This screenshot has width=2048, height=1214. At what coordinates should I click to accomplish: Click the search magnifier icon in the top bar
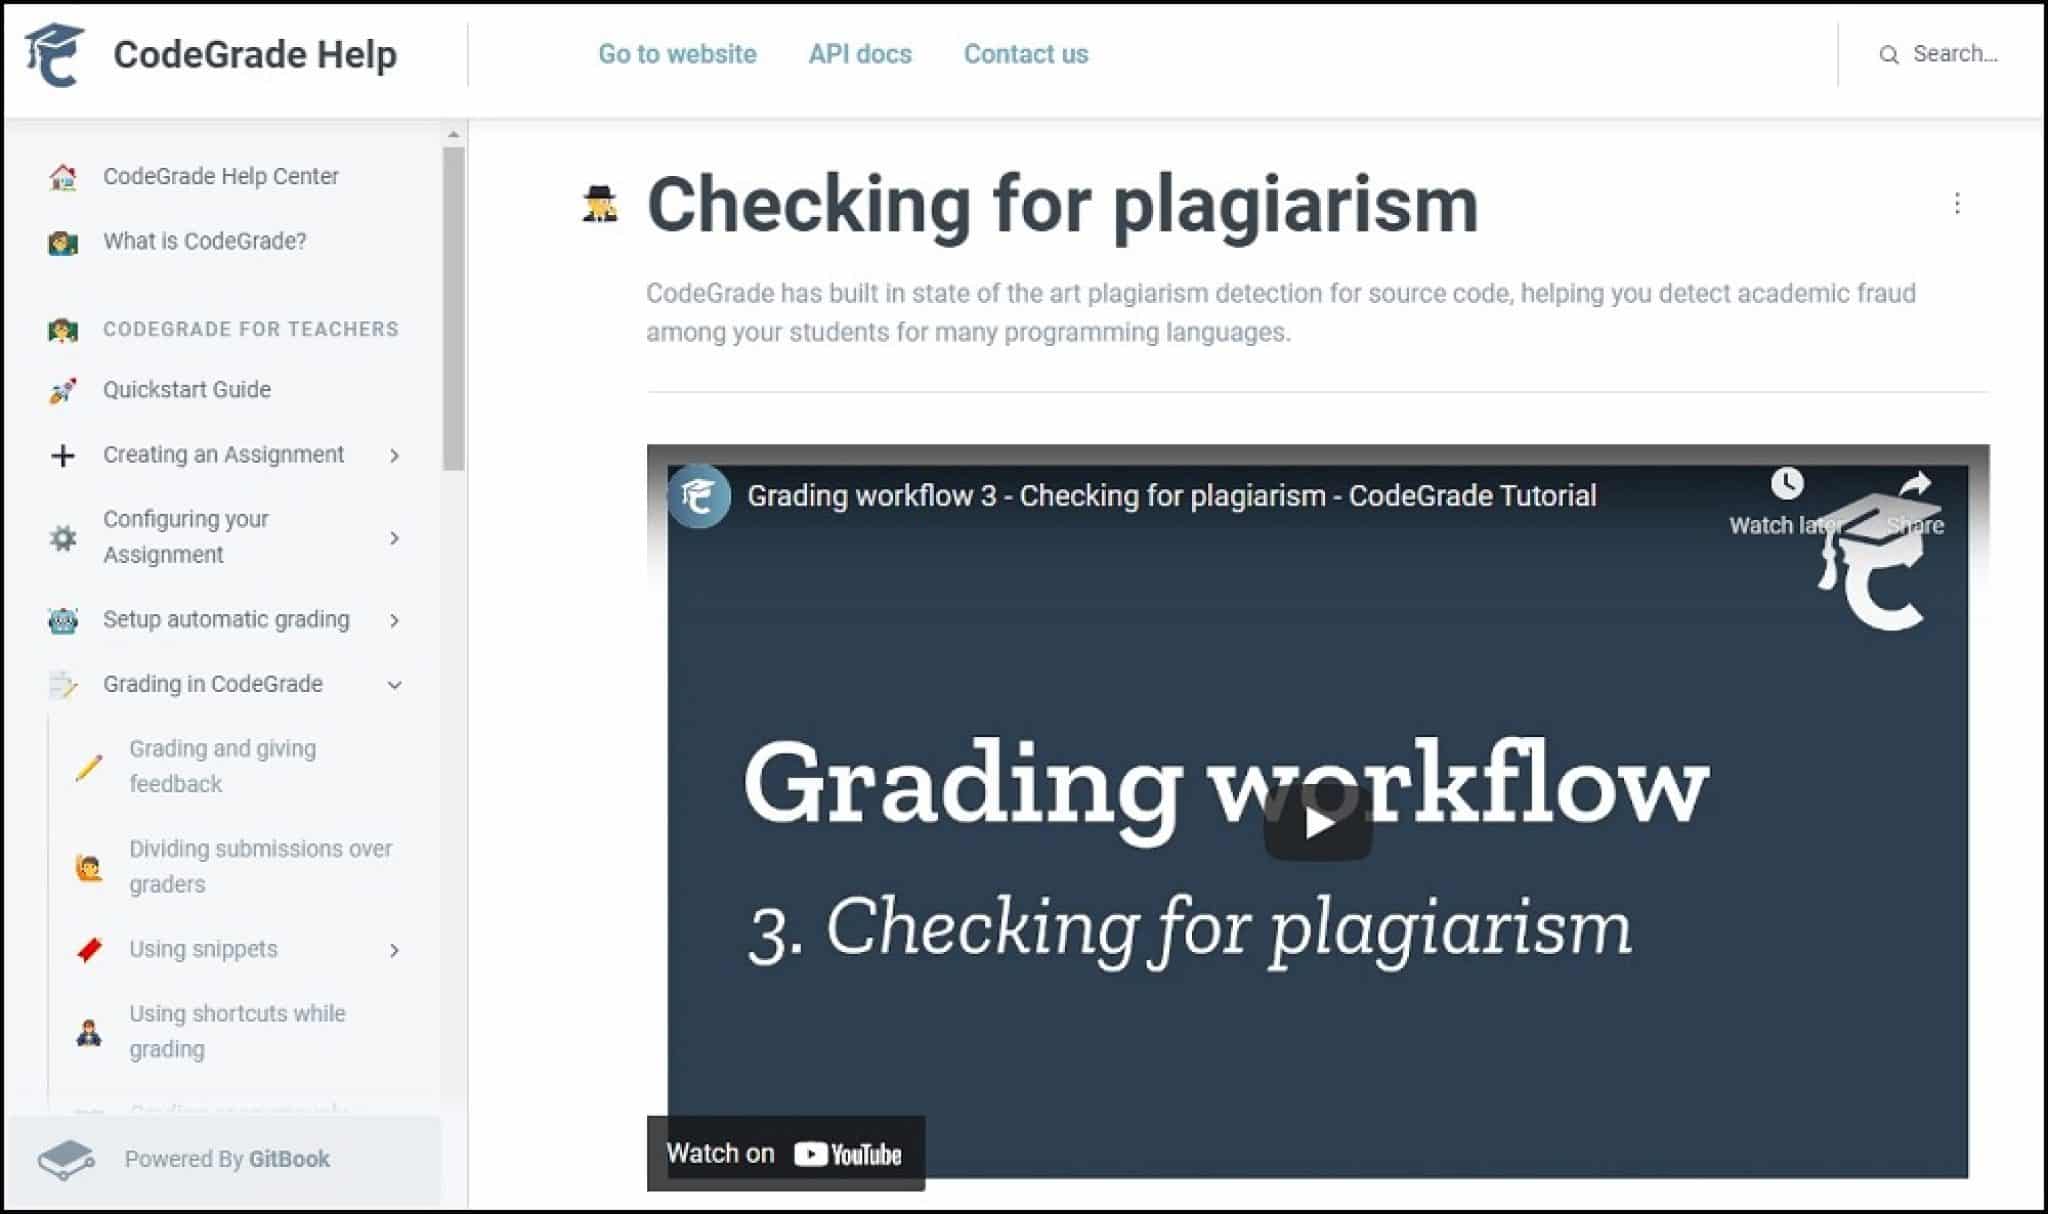[x=1890, y=54]
